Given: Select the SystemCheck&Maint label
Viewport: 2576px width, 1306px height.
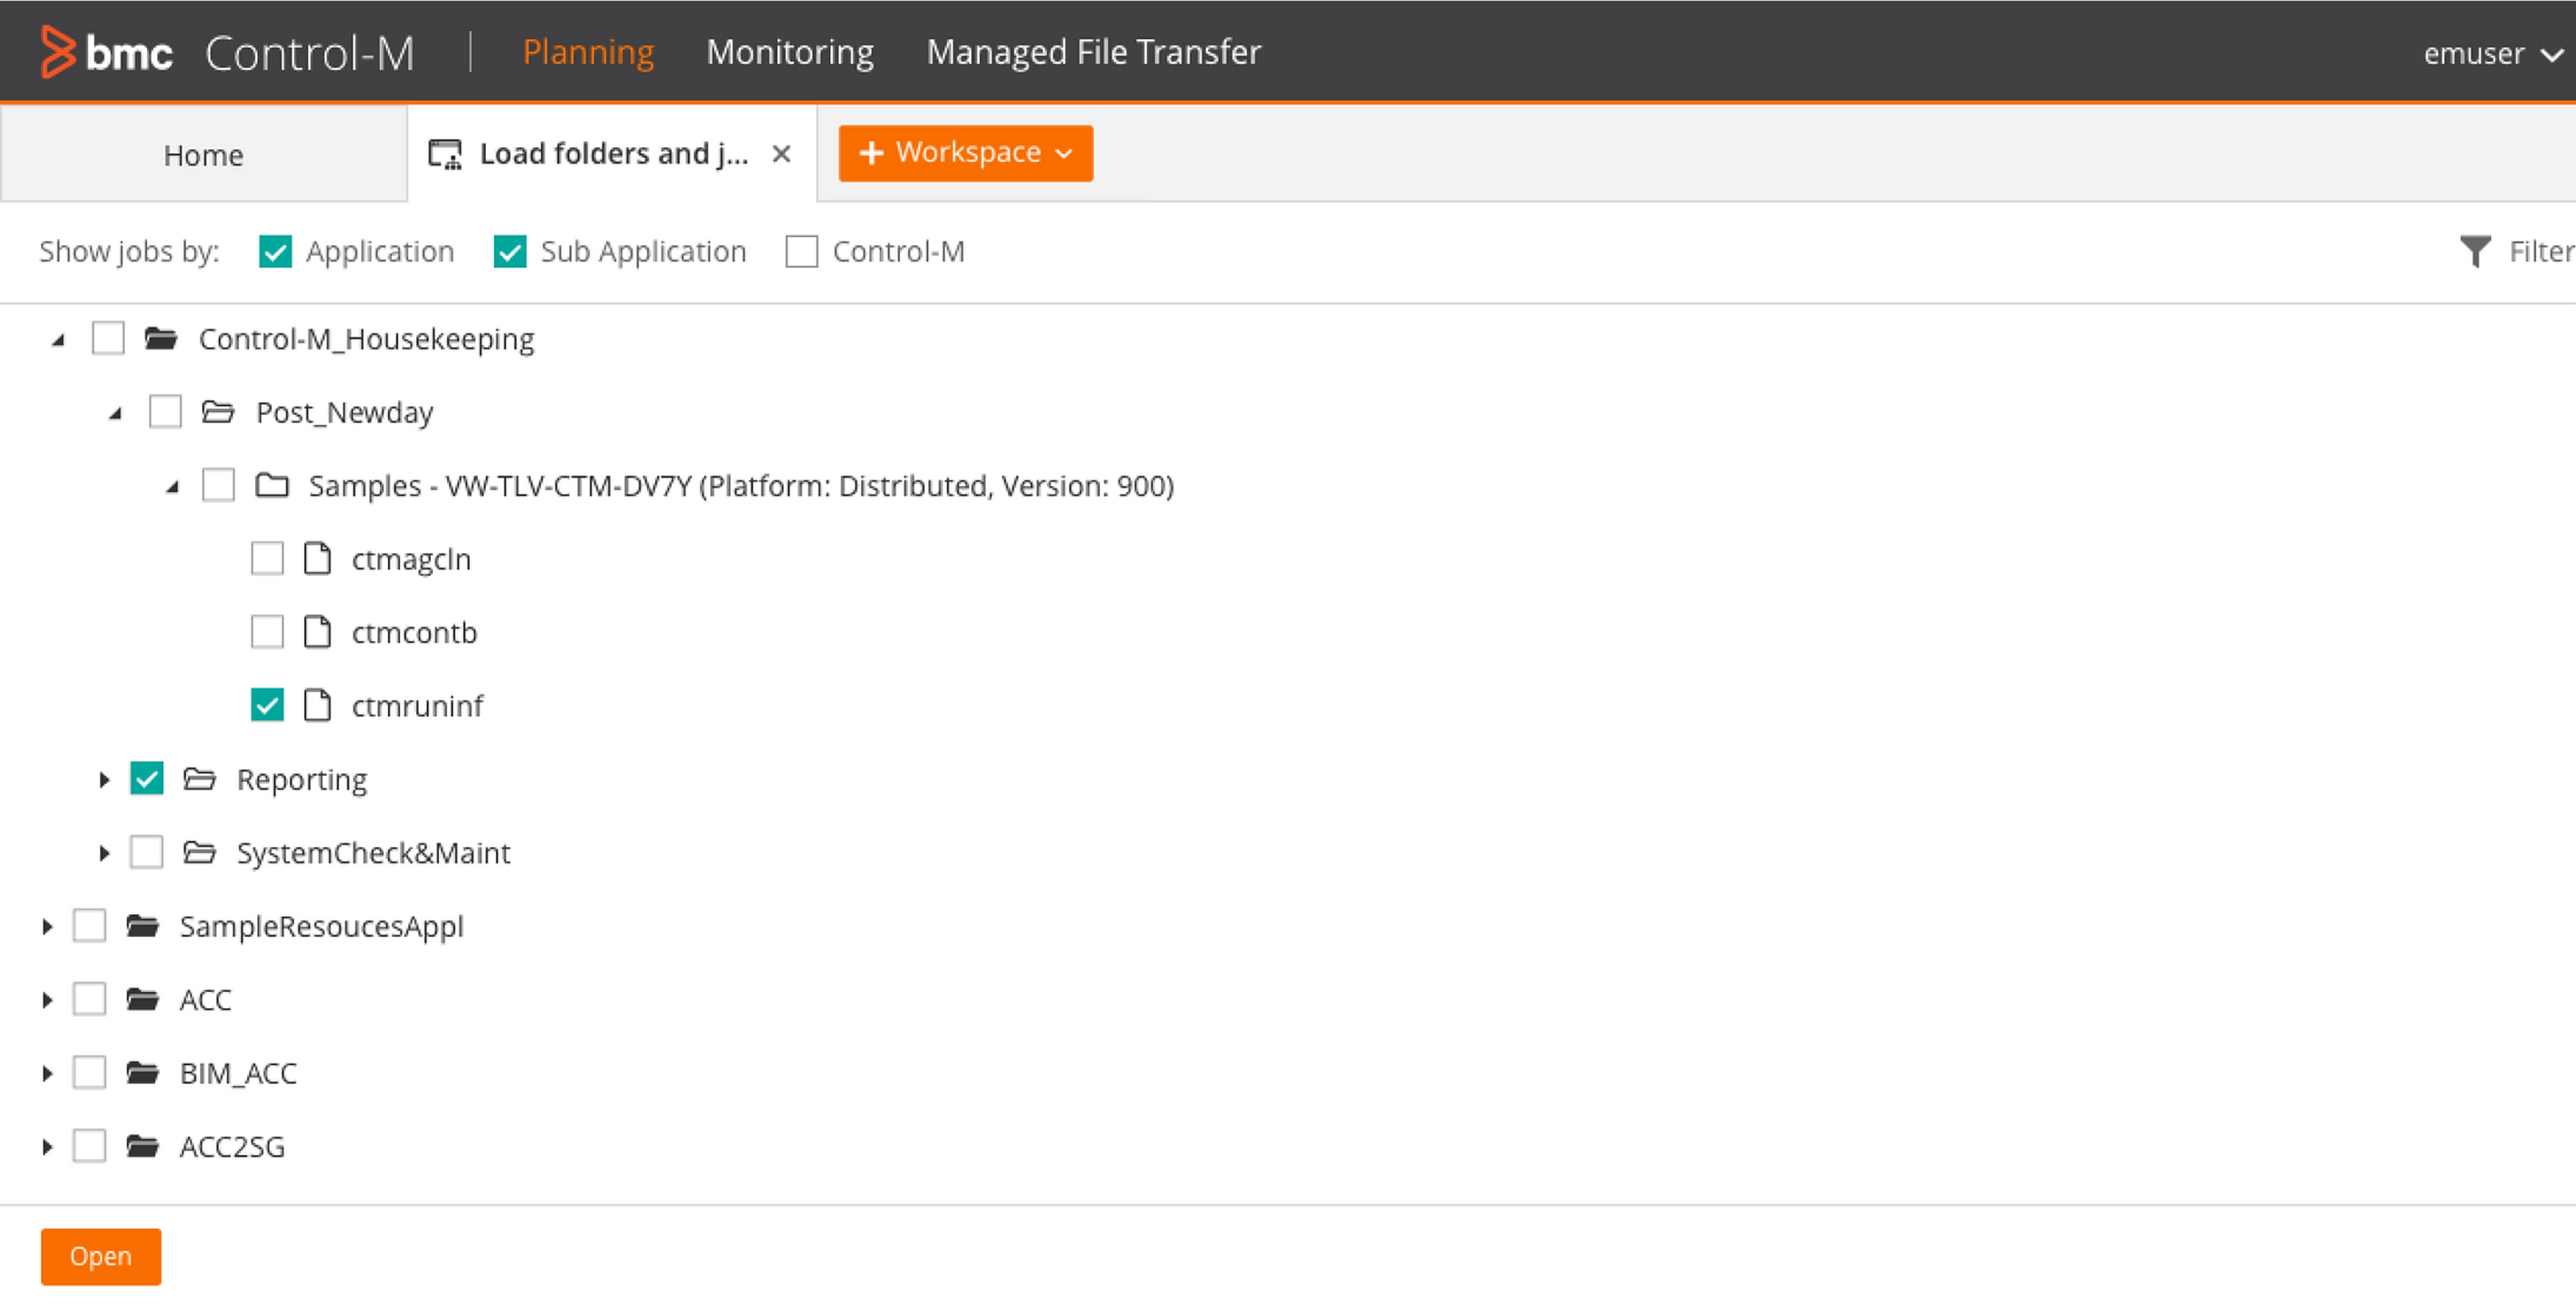Looking at the screenshot, I should pyautogui.click(x=373, y=853).
